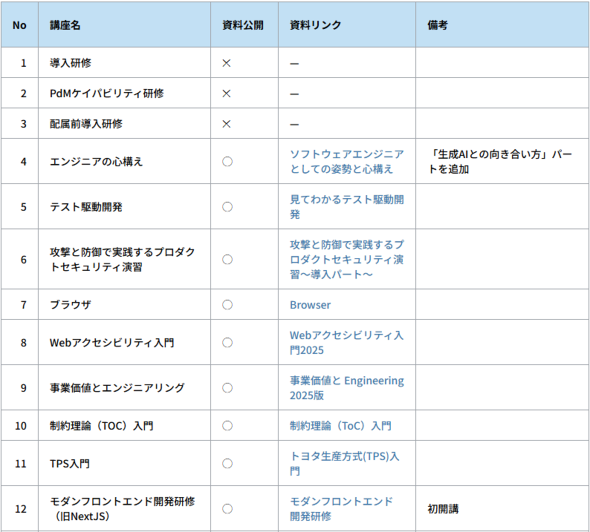Viewport: 590px width, 532px height.
Task: Select the 攻撃と防御で実践するプロダクトセキュリティ演習 course name
Action: pos(122,259)
